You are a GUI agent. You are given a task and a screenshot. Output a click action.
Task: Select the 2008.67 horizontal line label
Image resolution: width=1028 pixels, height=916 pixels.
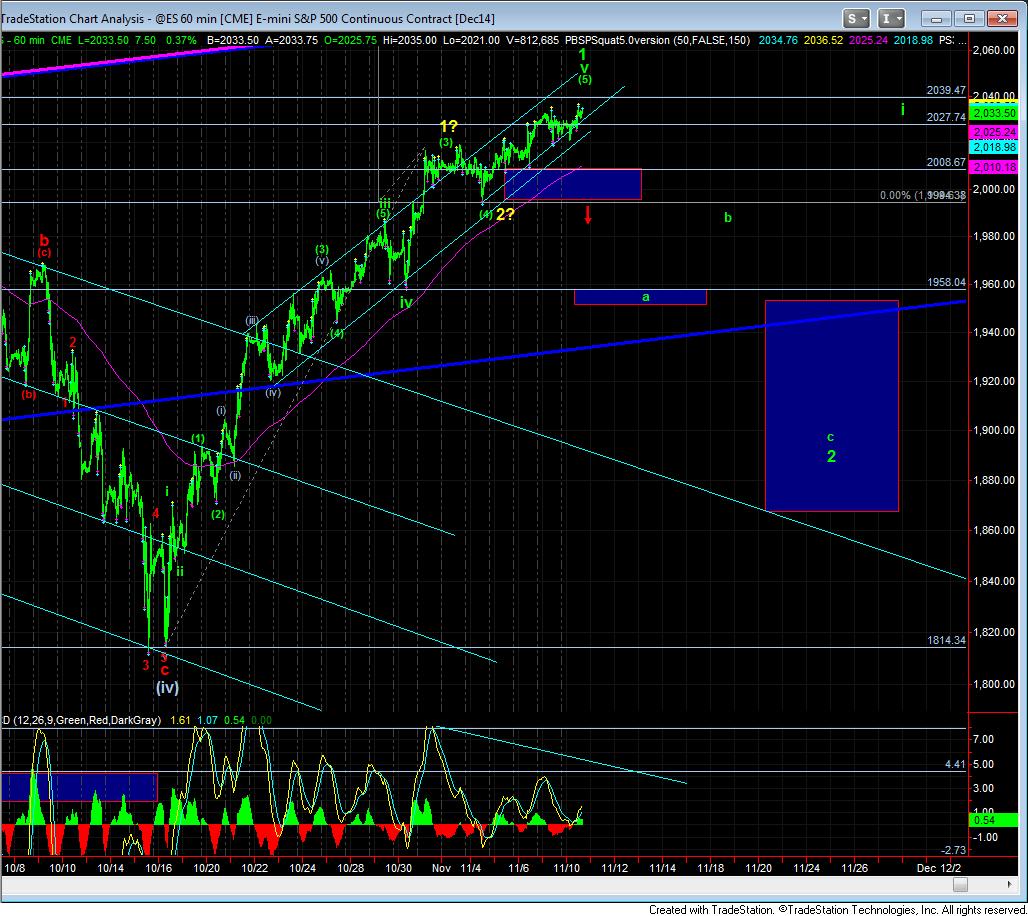click(x=945, y=162)
